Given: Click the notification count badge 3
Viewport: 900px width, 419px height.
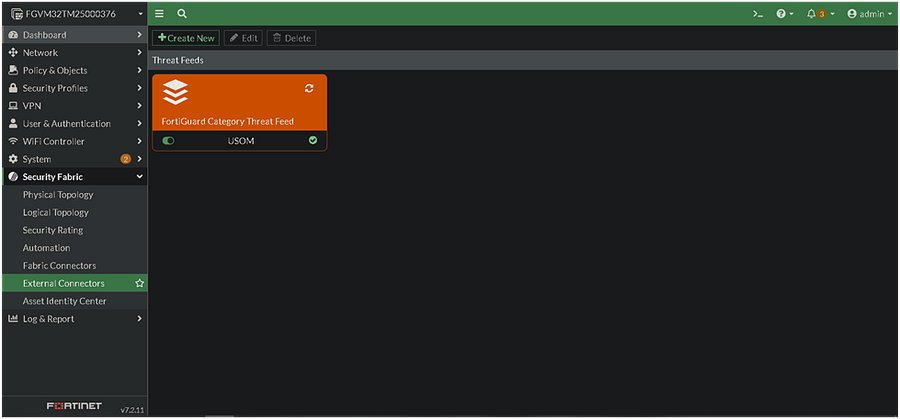Looking at the screenshot, I should pos(821,14).
